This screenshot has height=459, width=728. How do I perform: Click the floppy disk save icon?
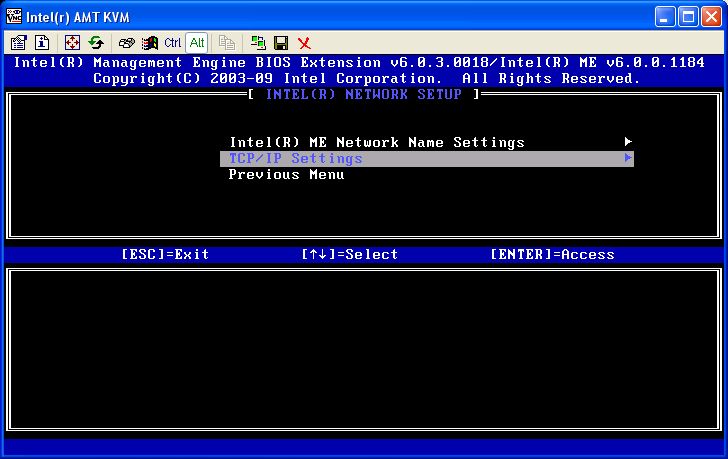click(281, 43)
